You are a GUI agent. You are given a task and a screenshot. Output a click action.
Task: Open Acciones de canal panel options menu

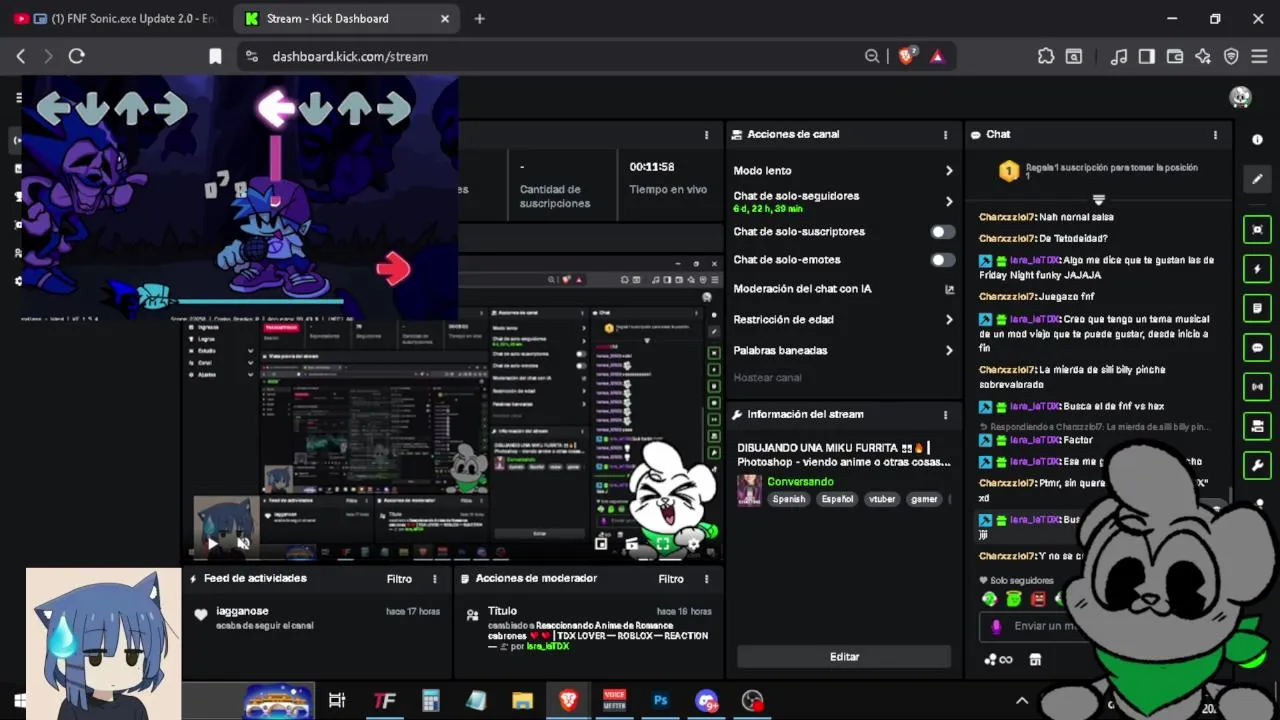point(945,134)
